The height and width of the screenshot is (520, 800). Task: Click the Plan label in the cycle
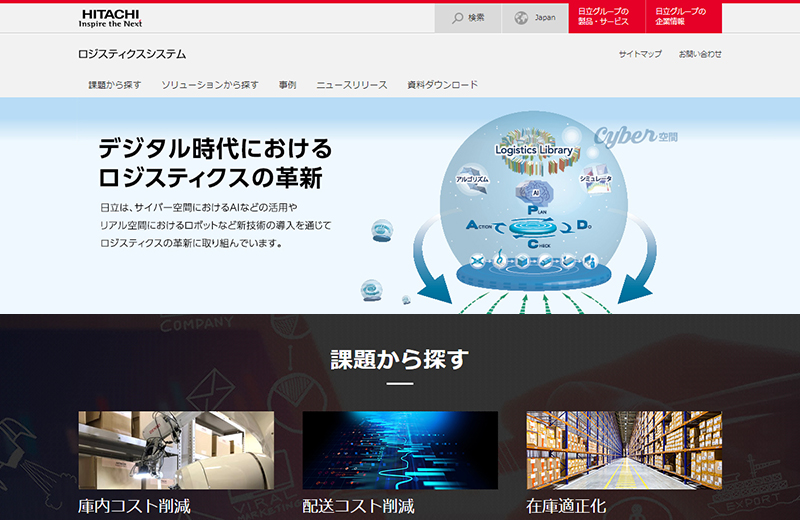(536, 210)
